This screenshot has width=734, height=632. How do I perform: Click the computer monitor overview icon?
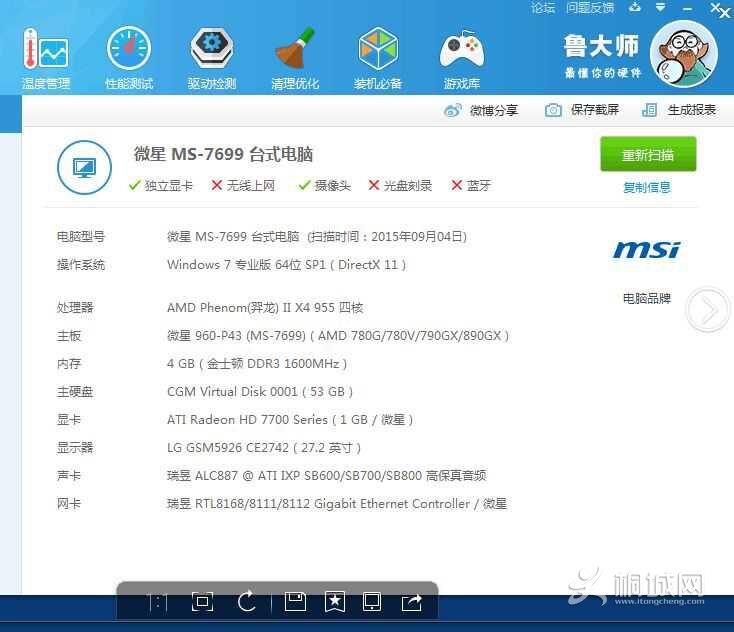(84, 167)
